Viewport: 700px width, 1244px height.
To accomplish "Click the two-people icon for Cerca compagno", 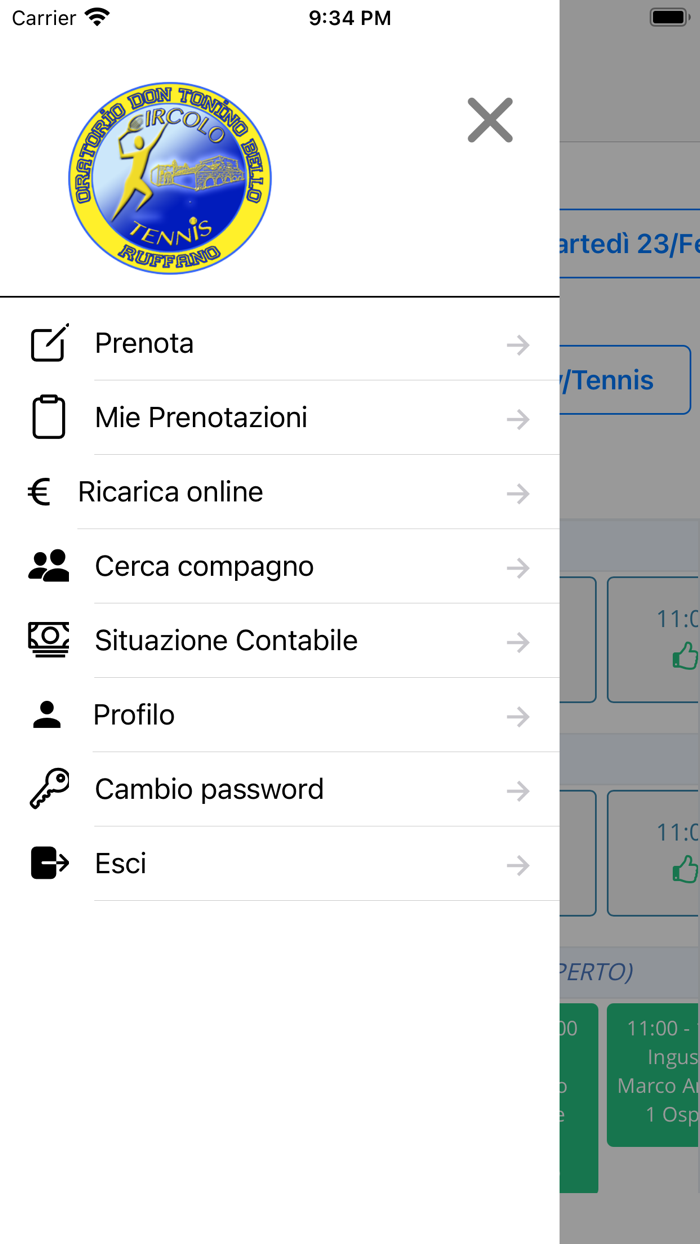I will [x=49, y=565].
